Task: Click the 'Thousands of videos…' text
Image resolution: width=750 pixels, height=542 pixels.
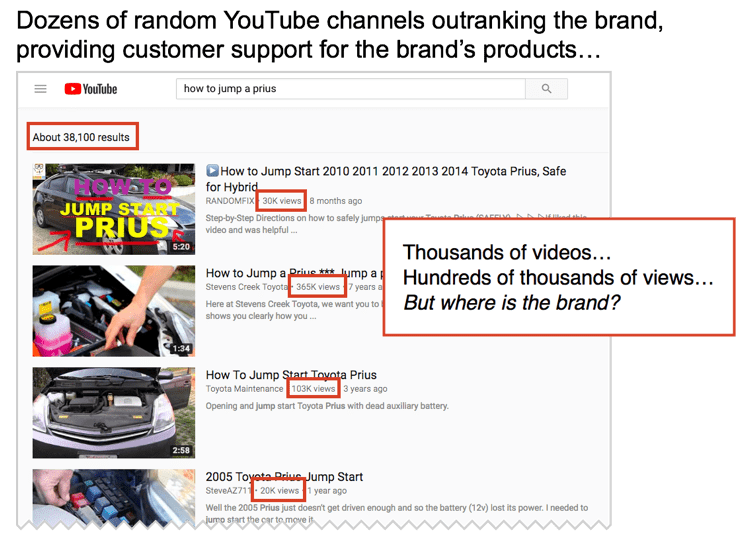Action: coord(507,253)
